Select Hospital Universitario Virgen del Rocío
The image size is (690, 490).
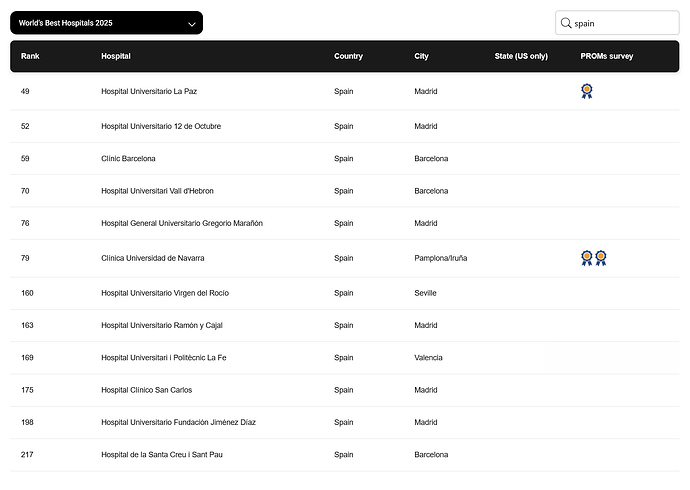[165, 293]
